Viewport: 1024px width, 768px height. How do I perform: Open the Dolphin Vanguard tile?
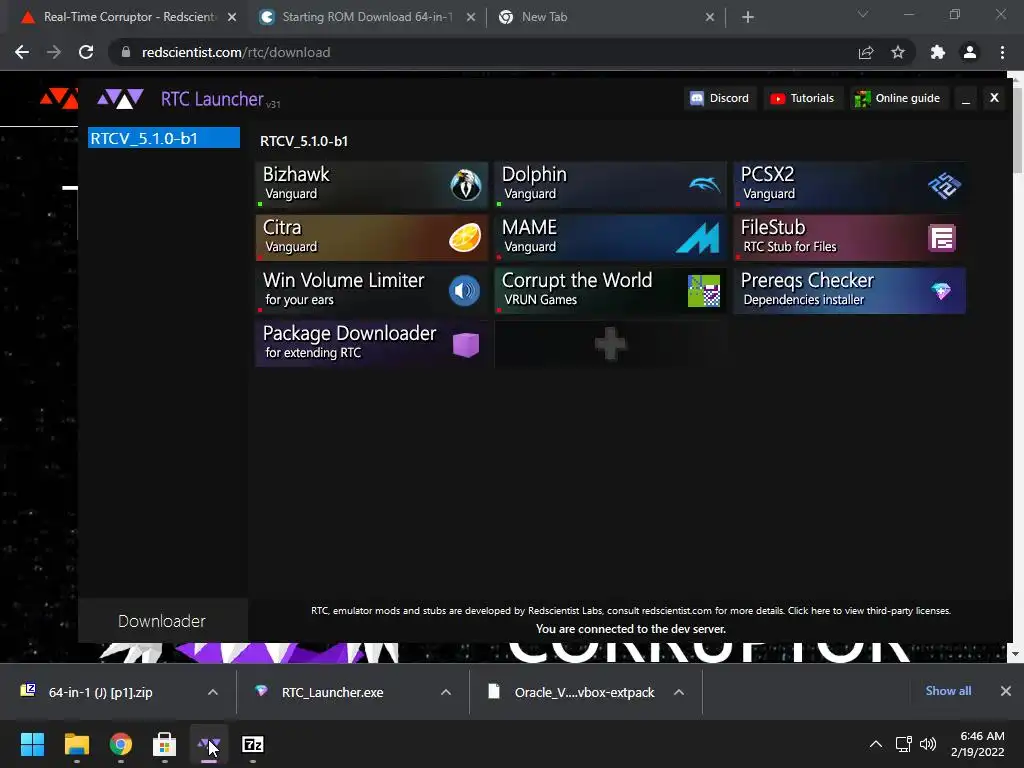pos(611,185)
